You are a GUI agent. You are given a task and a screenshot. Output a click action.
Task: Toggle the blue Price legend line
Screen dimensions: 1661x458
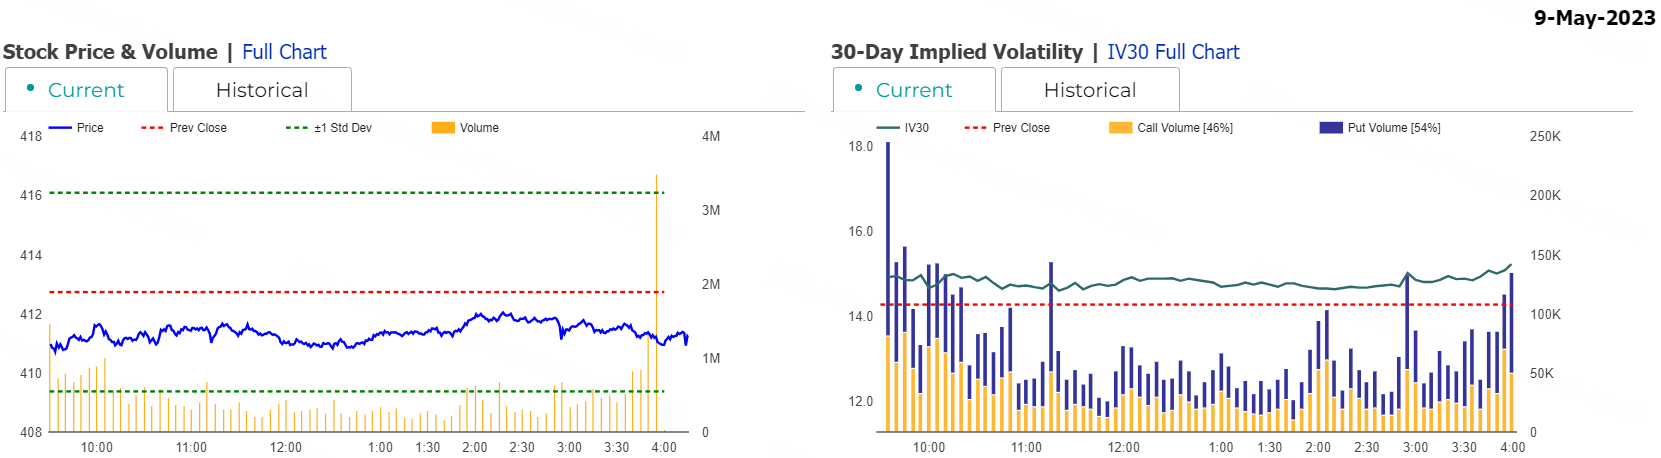(60, 128)
